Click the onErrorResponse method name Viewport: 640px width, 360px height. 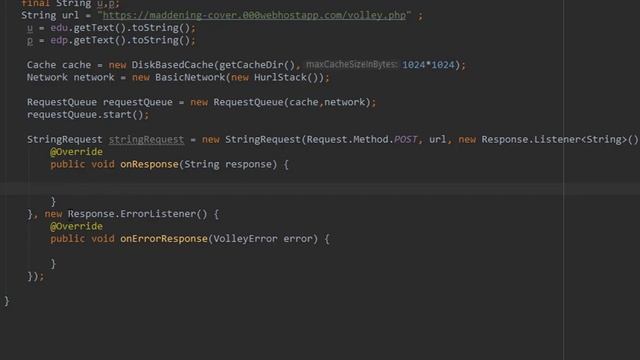164,239
